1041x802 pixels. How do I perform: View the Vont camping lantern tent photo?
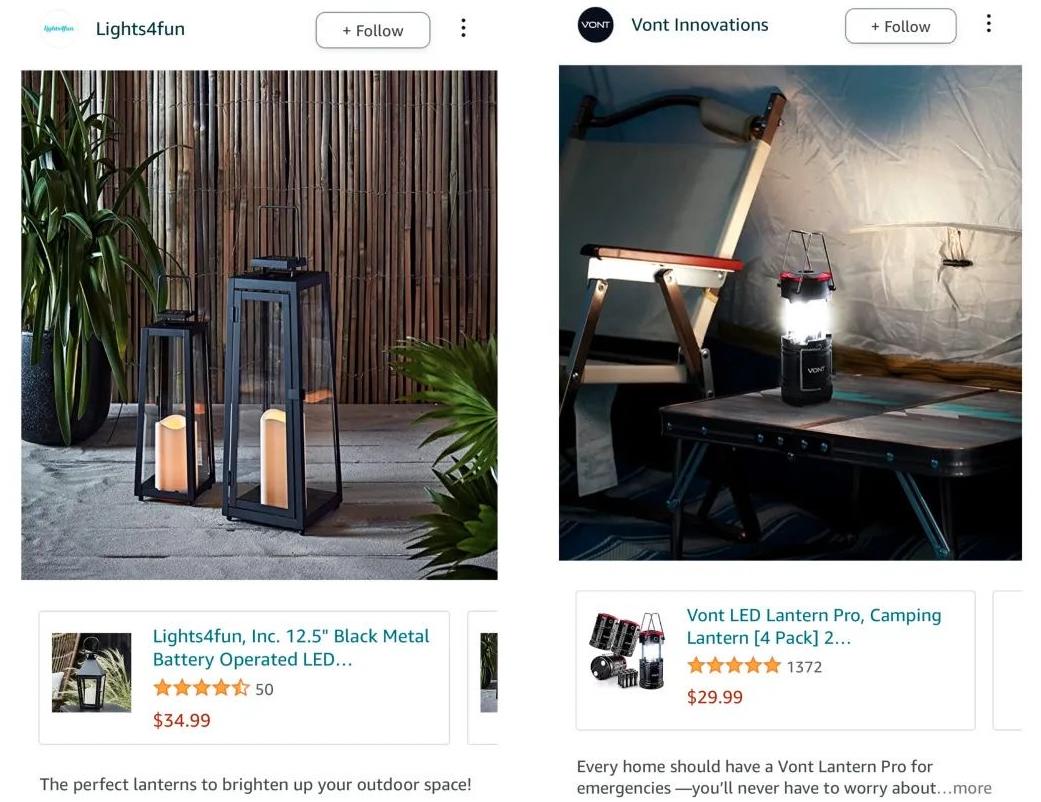point(790,313)
